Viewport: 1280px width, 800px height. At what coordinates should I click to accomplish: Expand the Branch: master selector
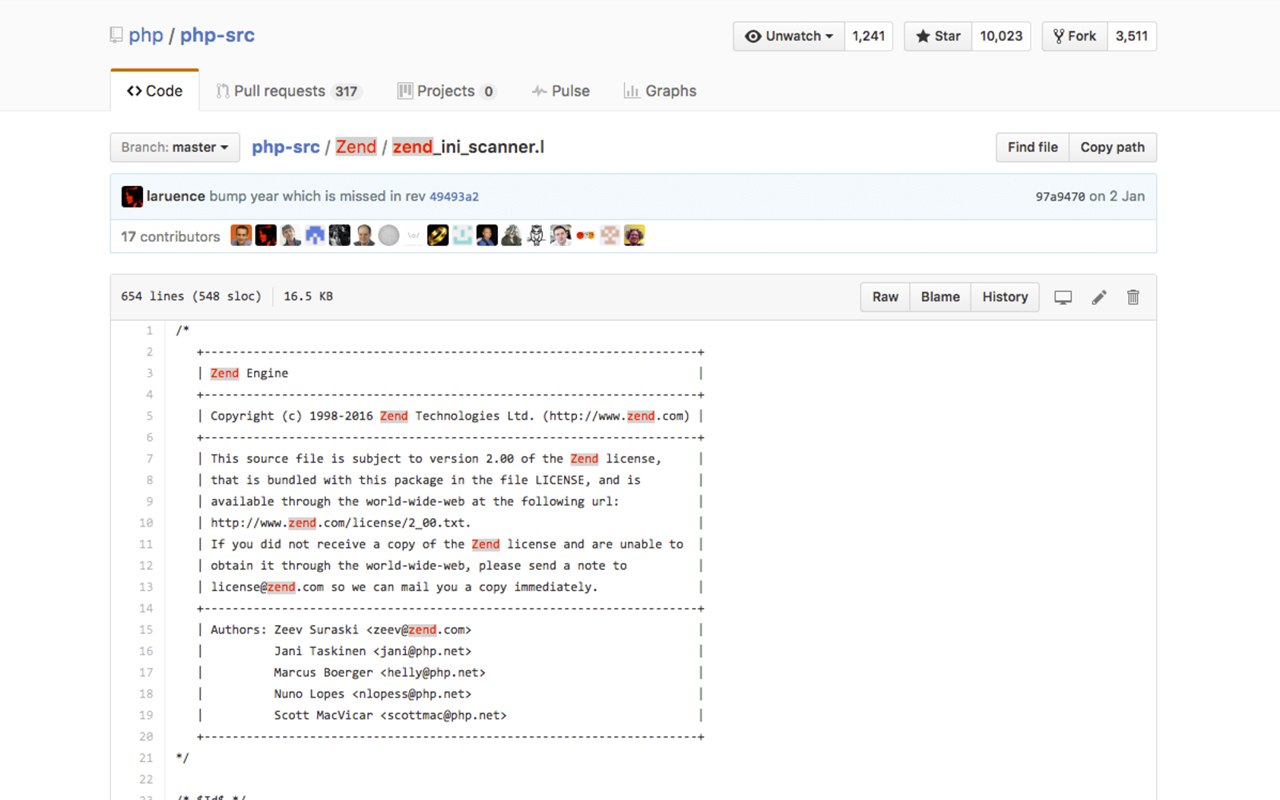tap(175, 147)
